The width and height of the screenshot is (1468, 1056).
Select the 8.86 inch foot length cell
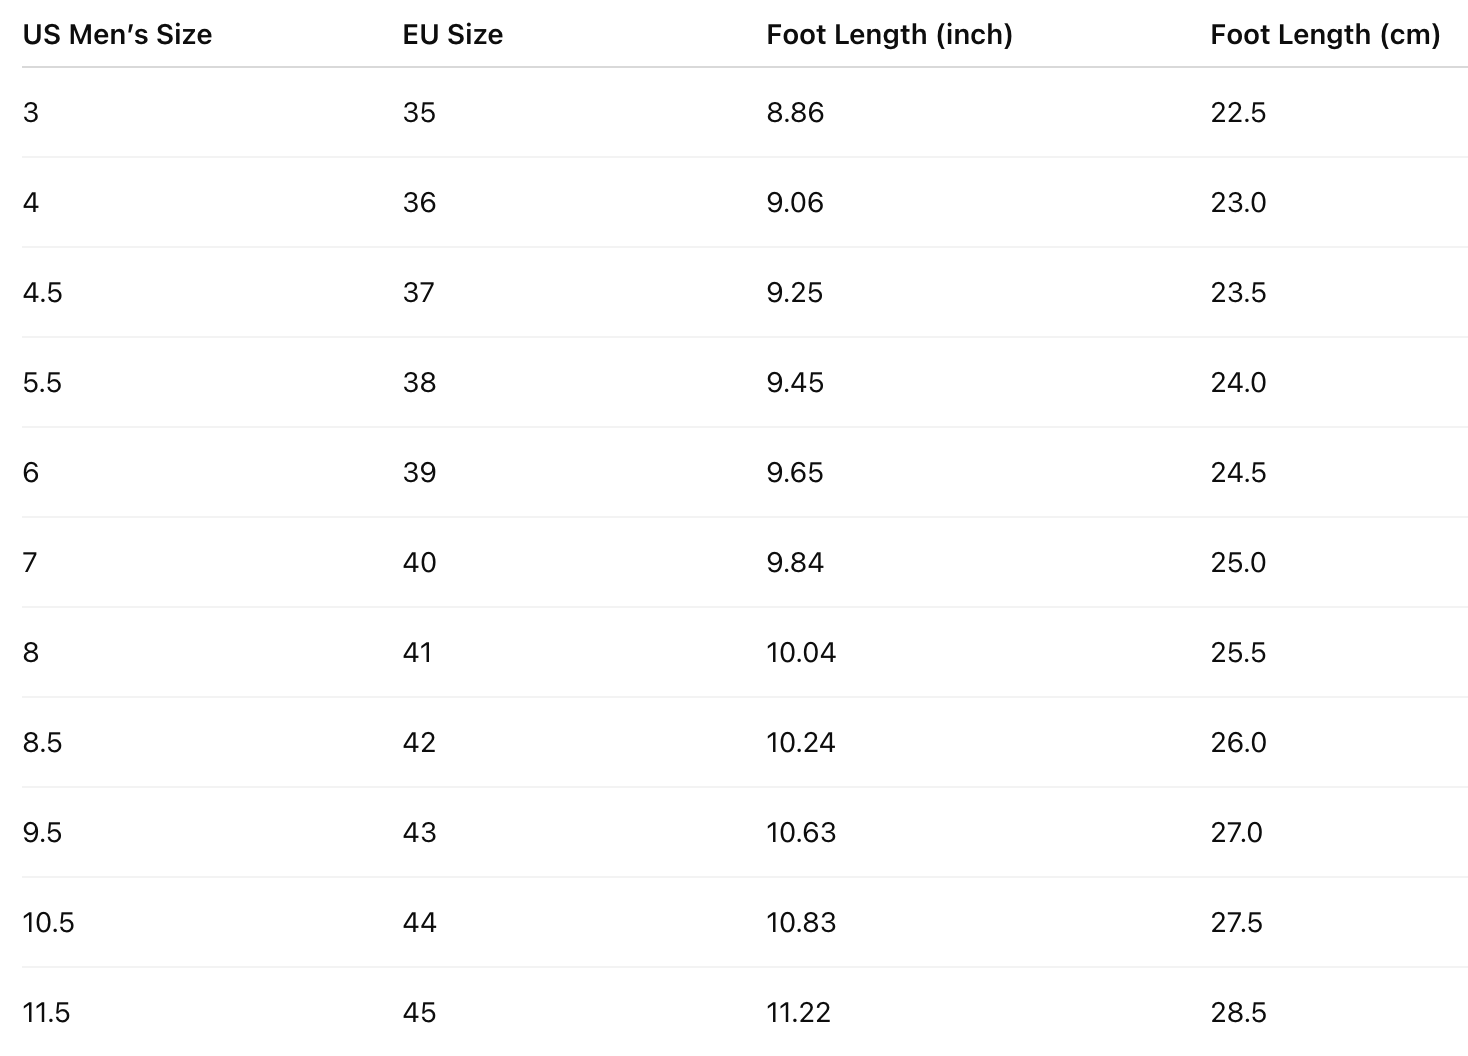[x=795, y=112]
